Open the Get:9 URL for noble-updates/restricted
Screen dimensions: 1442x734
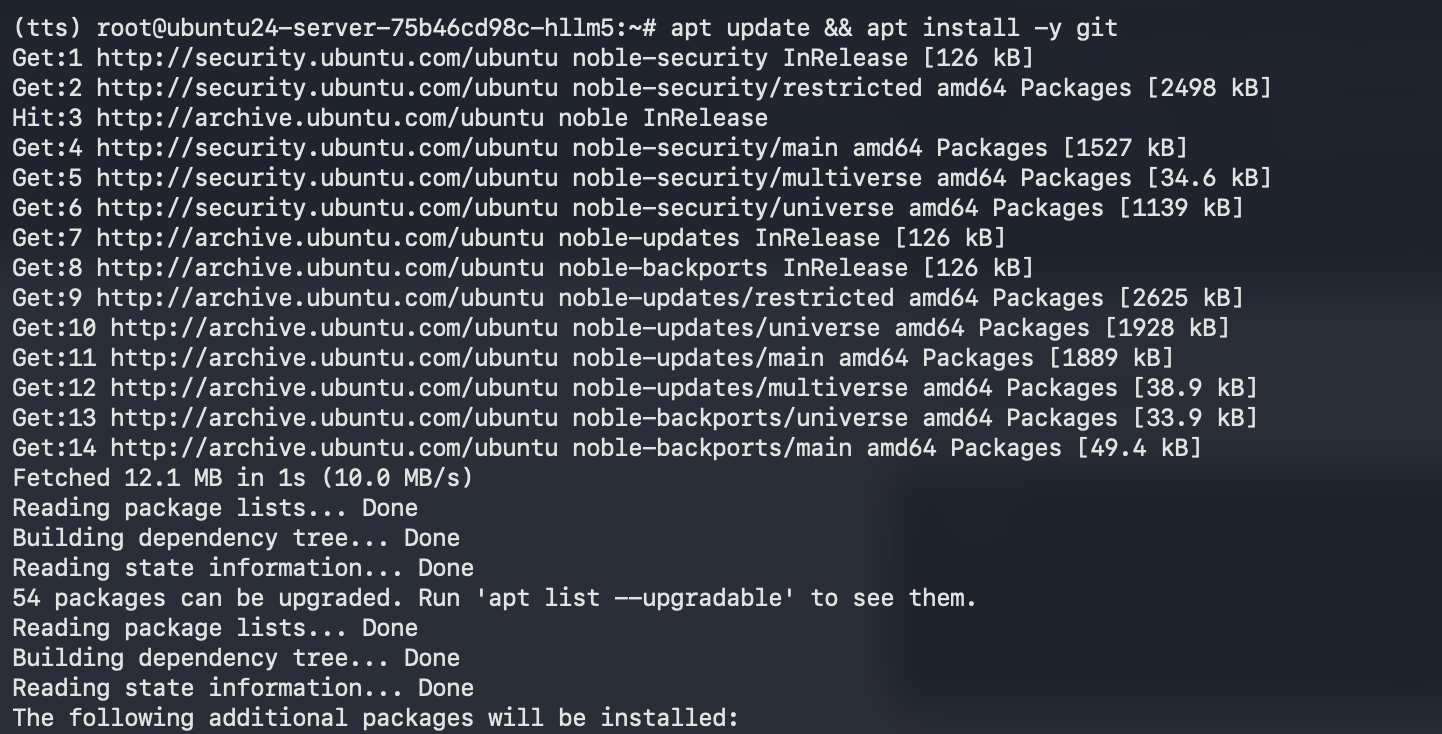(x=319, y=298)
